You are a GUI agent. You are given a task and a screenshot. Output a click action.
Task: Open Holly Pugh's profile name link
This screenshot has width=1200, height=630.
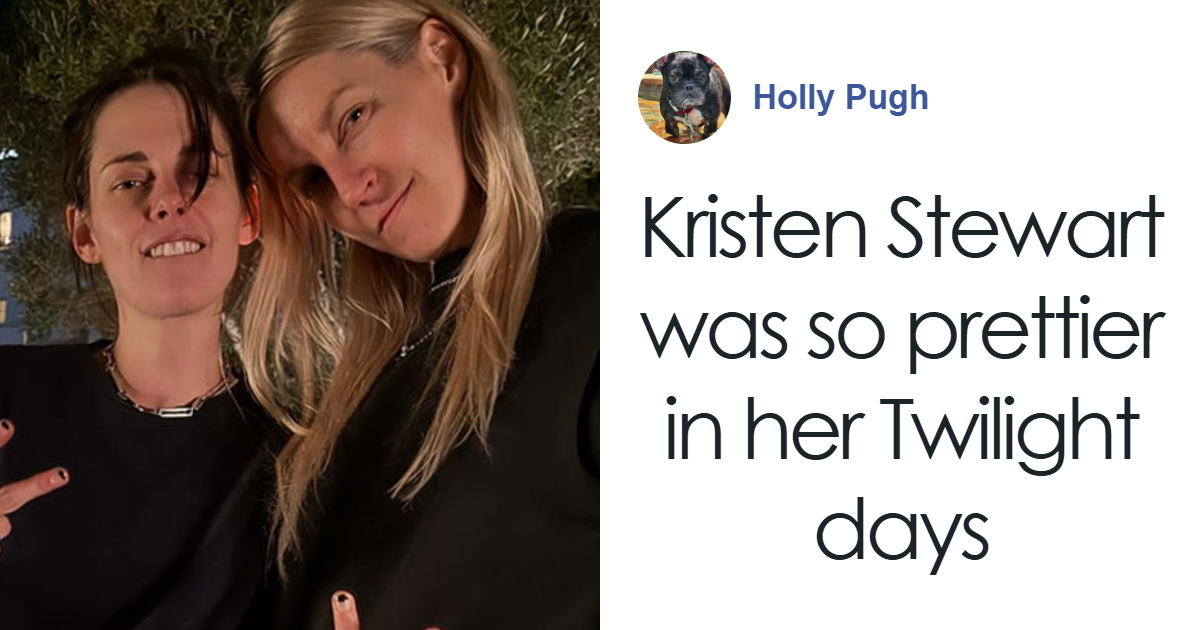pos(841,98)
